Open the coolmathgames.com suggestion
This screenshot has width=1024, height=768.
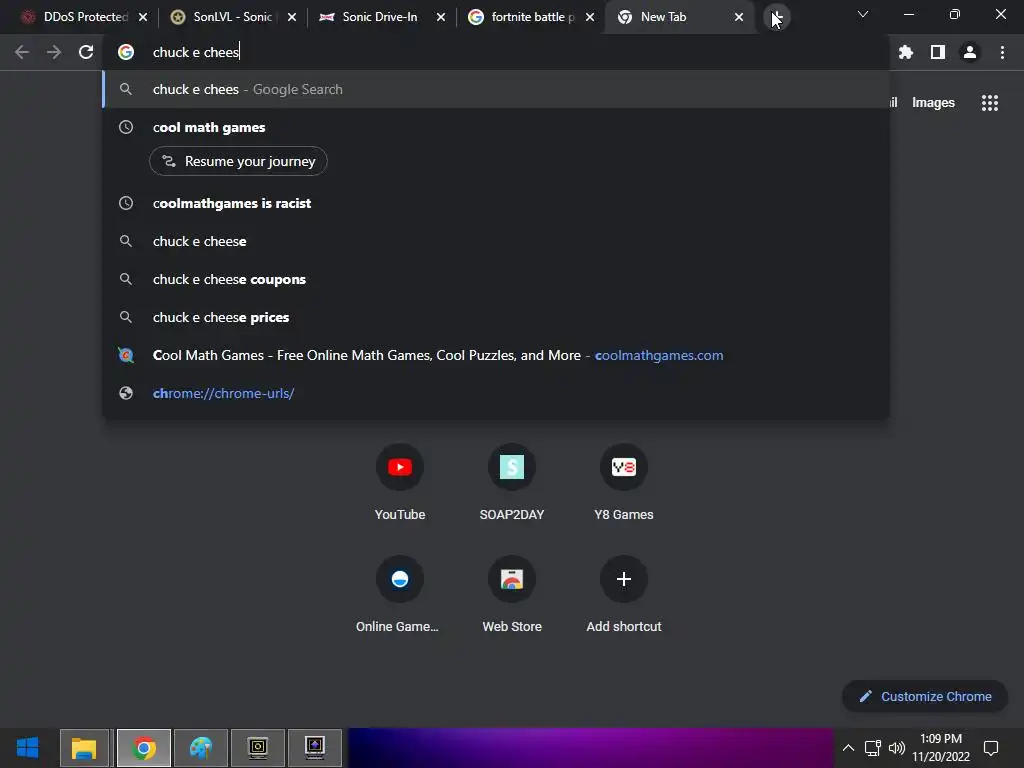(x=496, y=355)
